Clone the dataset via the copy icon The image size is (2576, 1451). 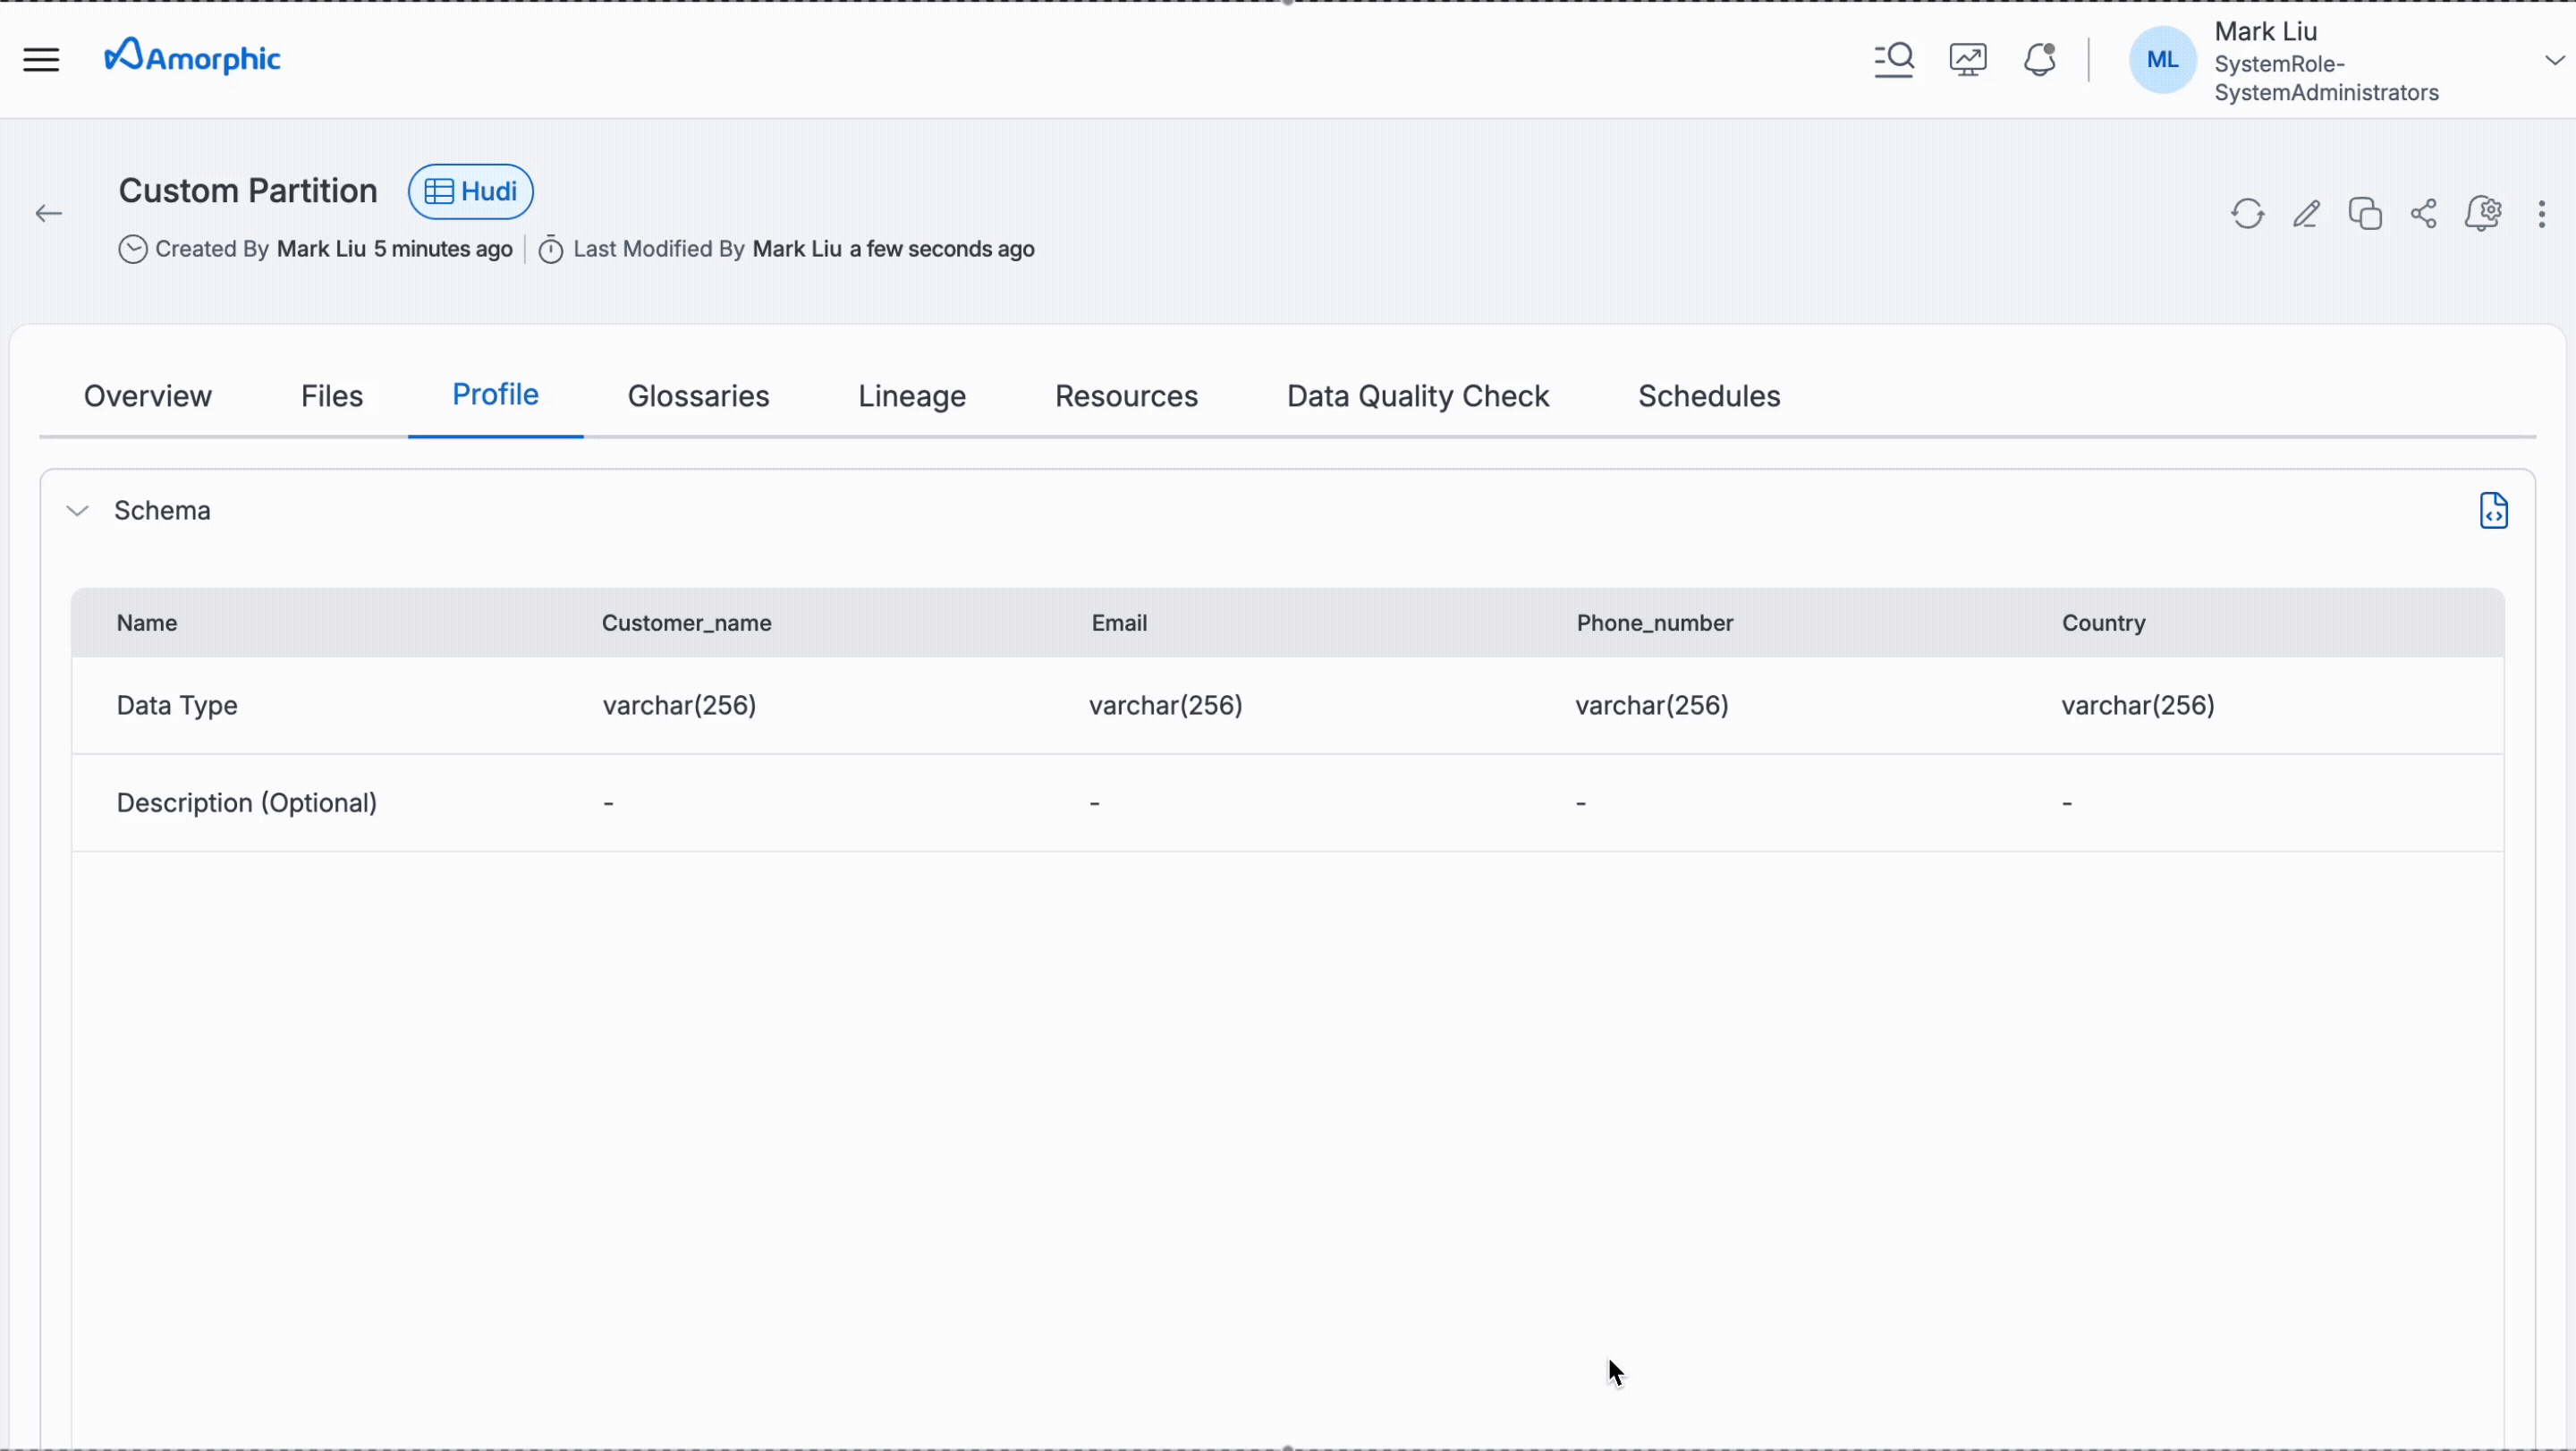pyautogui.click(x=2365, y=213)
